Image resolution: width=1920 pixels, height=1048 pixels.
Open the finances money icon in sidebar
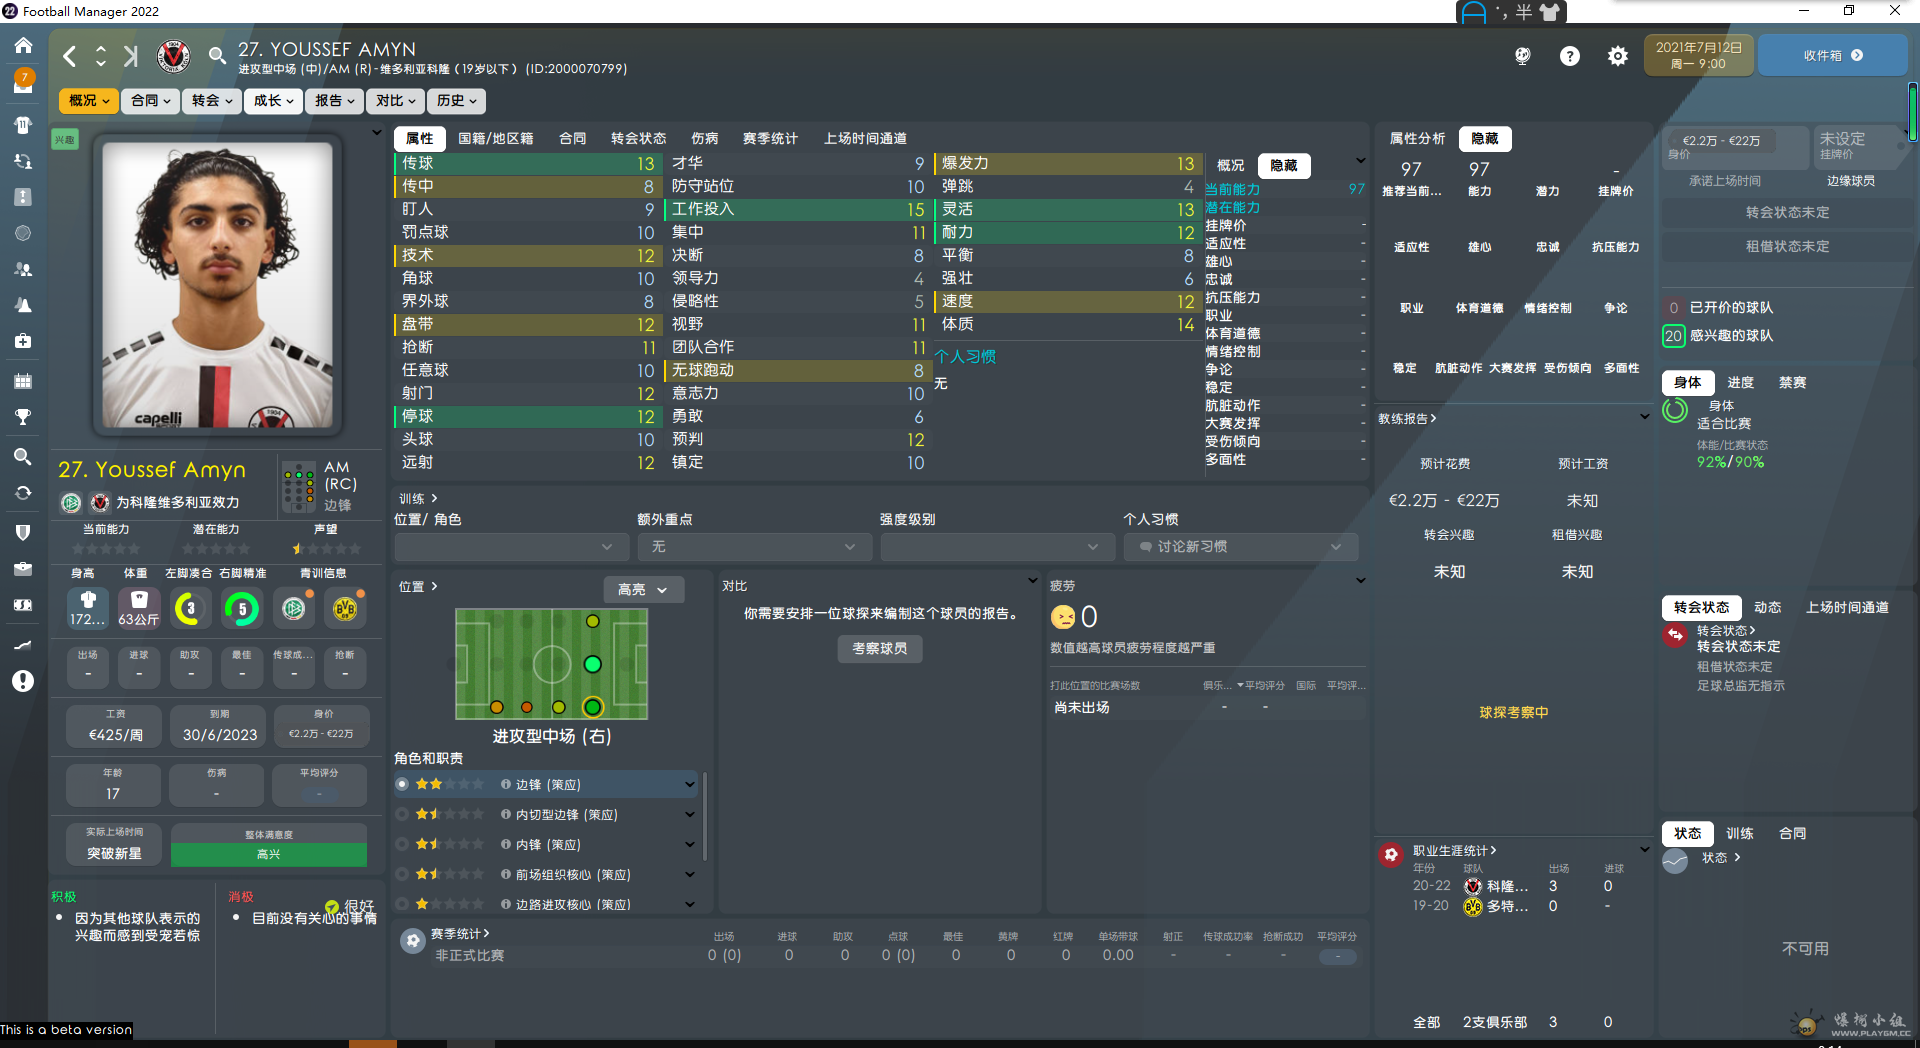click(x=23, y=605)
